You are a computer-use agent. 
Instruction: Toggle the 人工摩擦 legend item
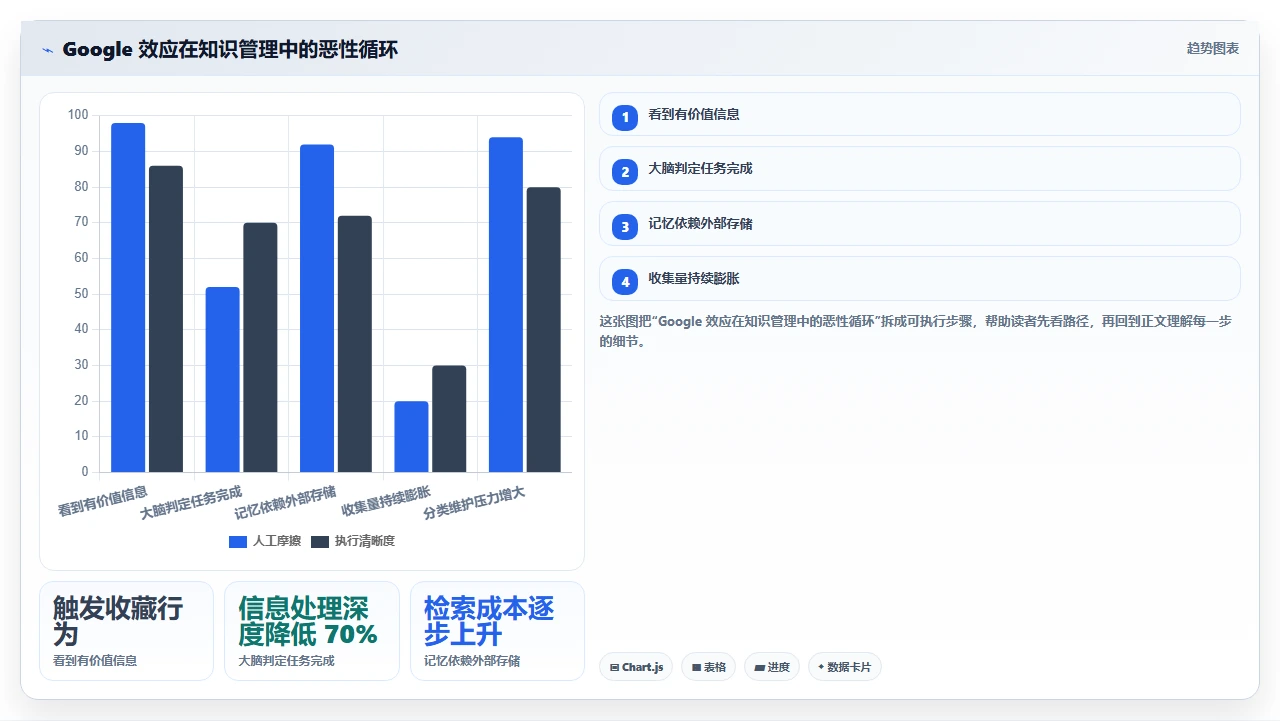coord(265,541)
